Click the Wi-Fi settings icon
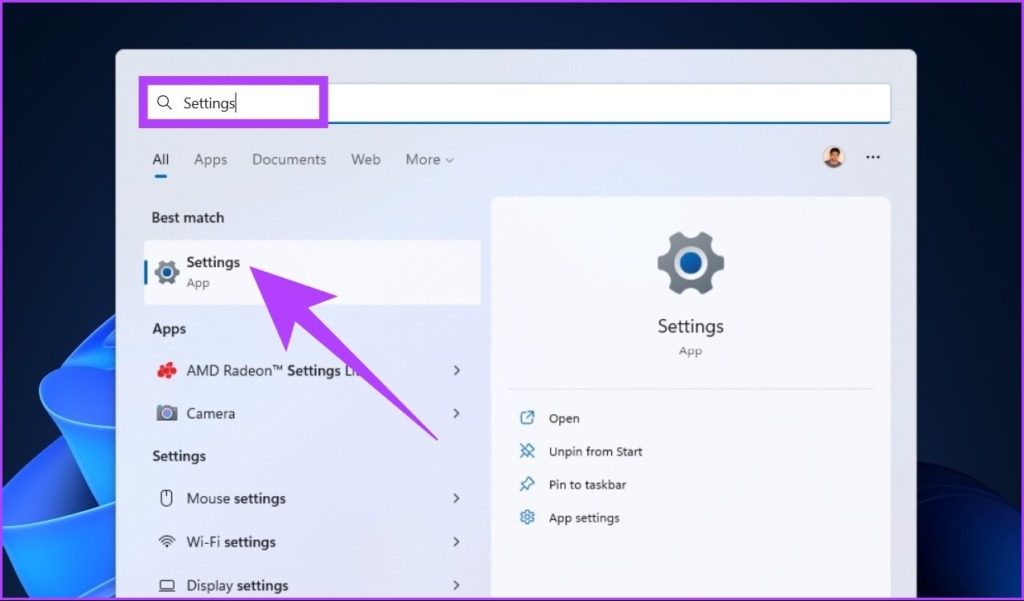The image size is (1024, 601). 167,542
